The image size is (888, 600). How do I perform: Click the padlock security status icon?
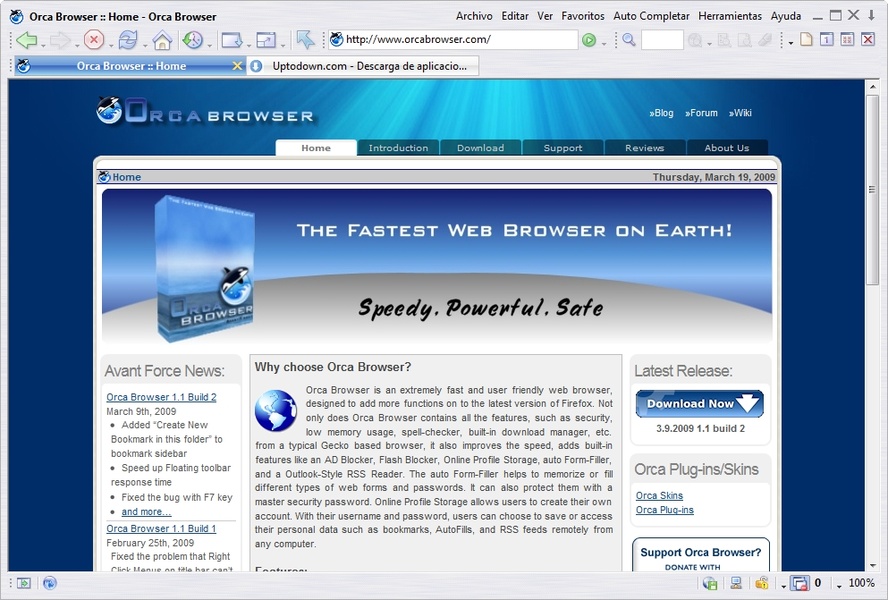(762, 583)
